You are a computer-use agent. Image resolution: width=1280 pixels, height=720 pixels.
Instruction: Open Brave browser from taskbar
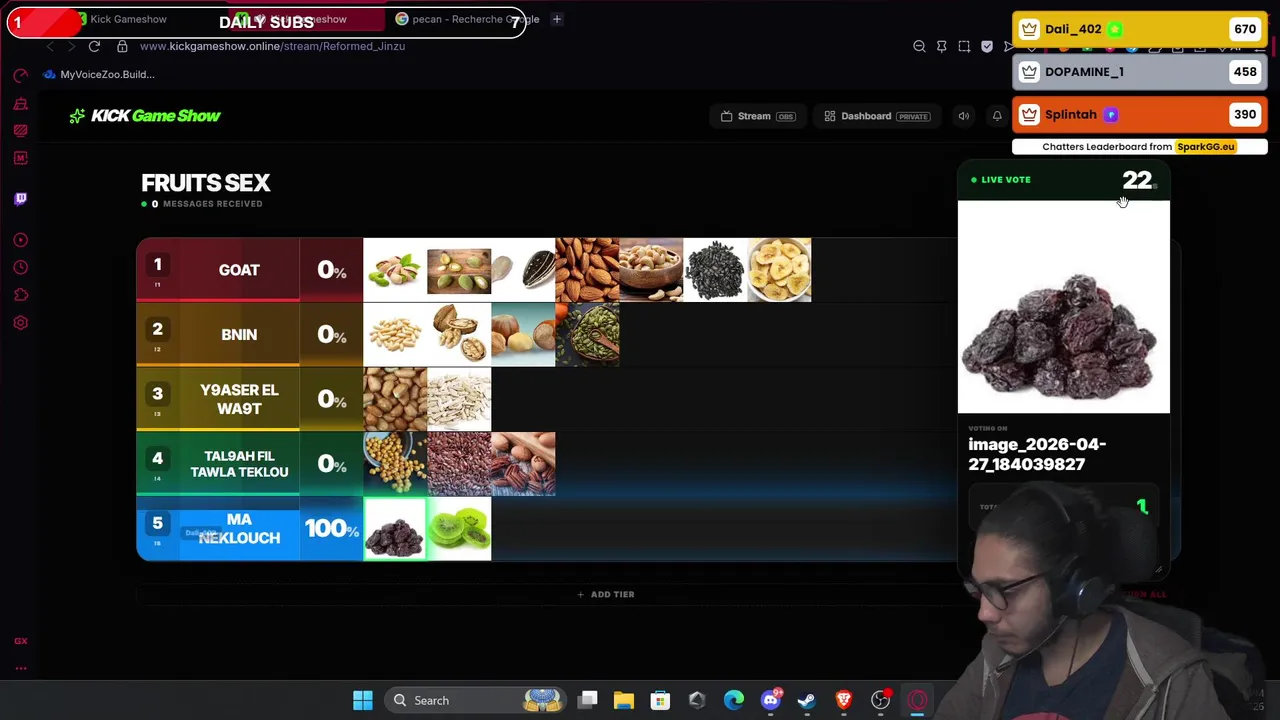click(x=844, y=700)
